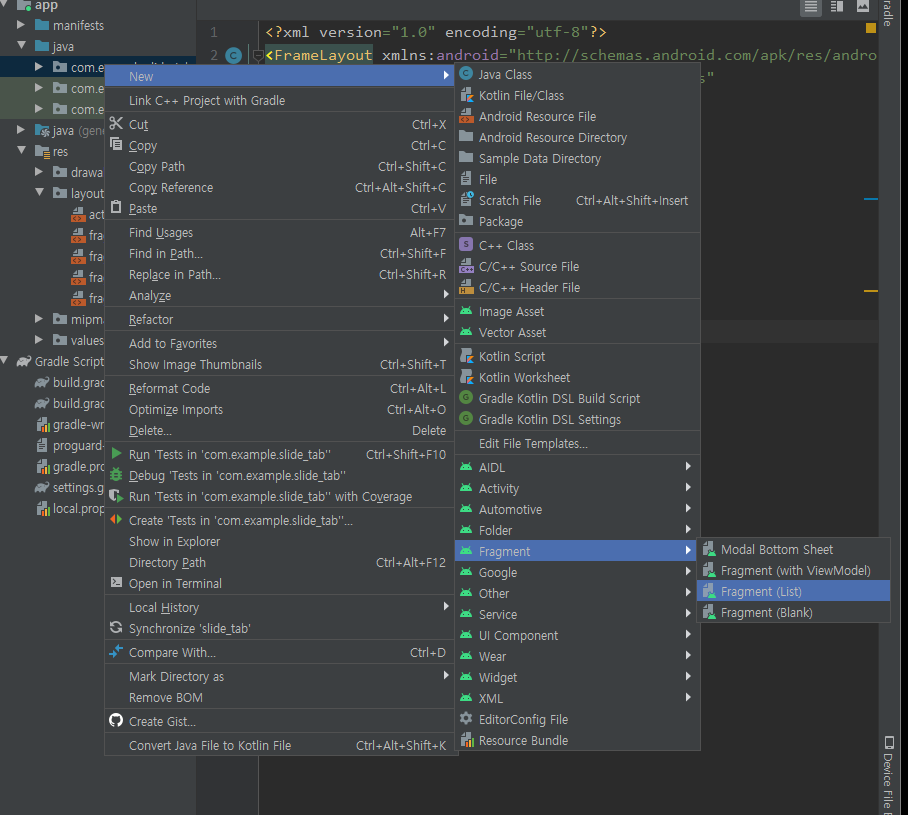
Task: Click the Resource Bundle icon
Action: (466, 740)
